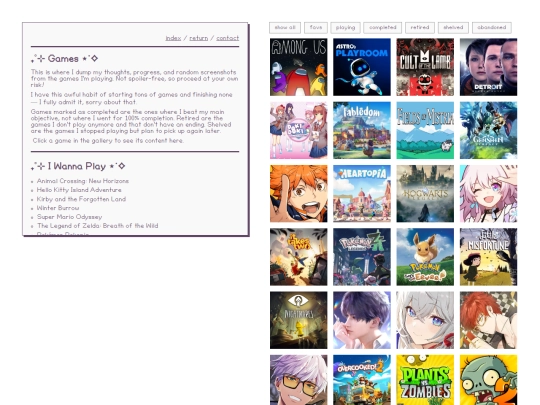Click Animal Crossing: New Horizons list item
This screenshot has width=540, height=405.
click(83, 181)
